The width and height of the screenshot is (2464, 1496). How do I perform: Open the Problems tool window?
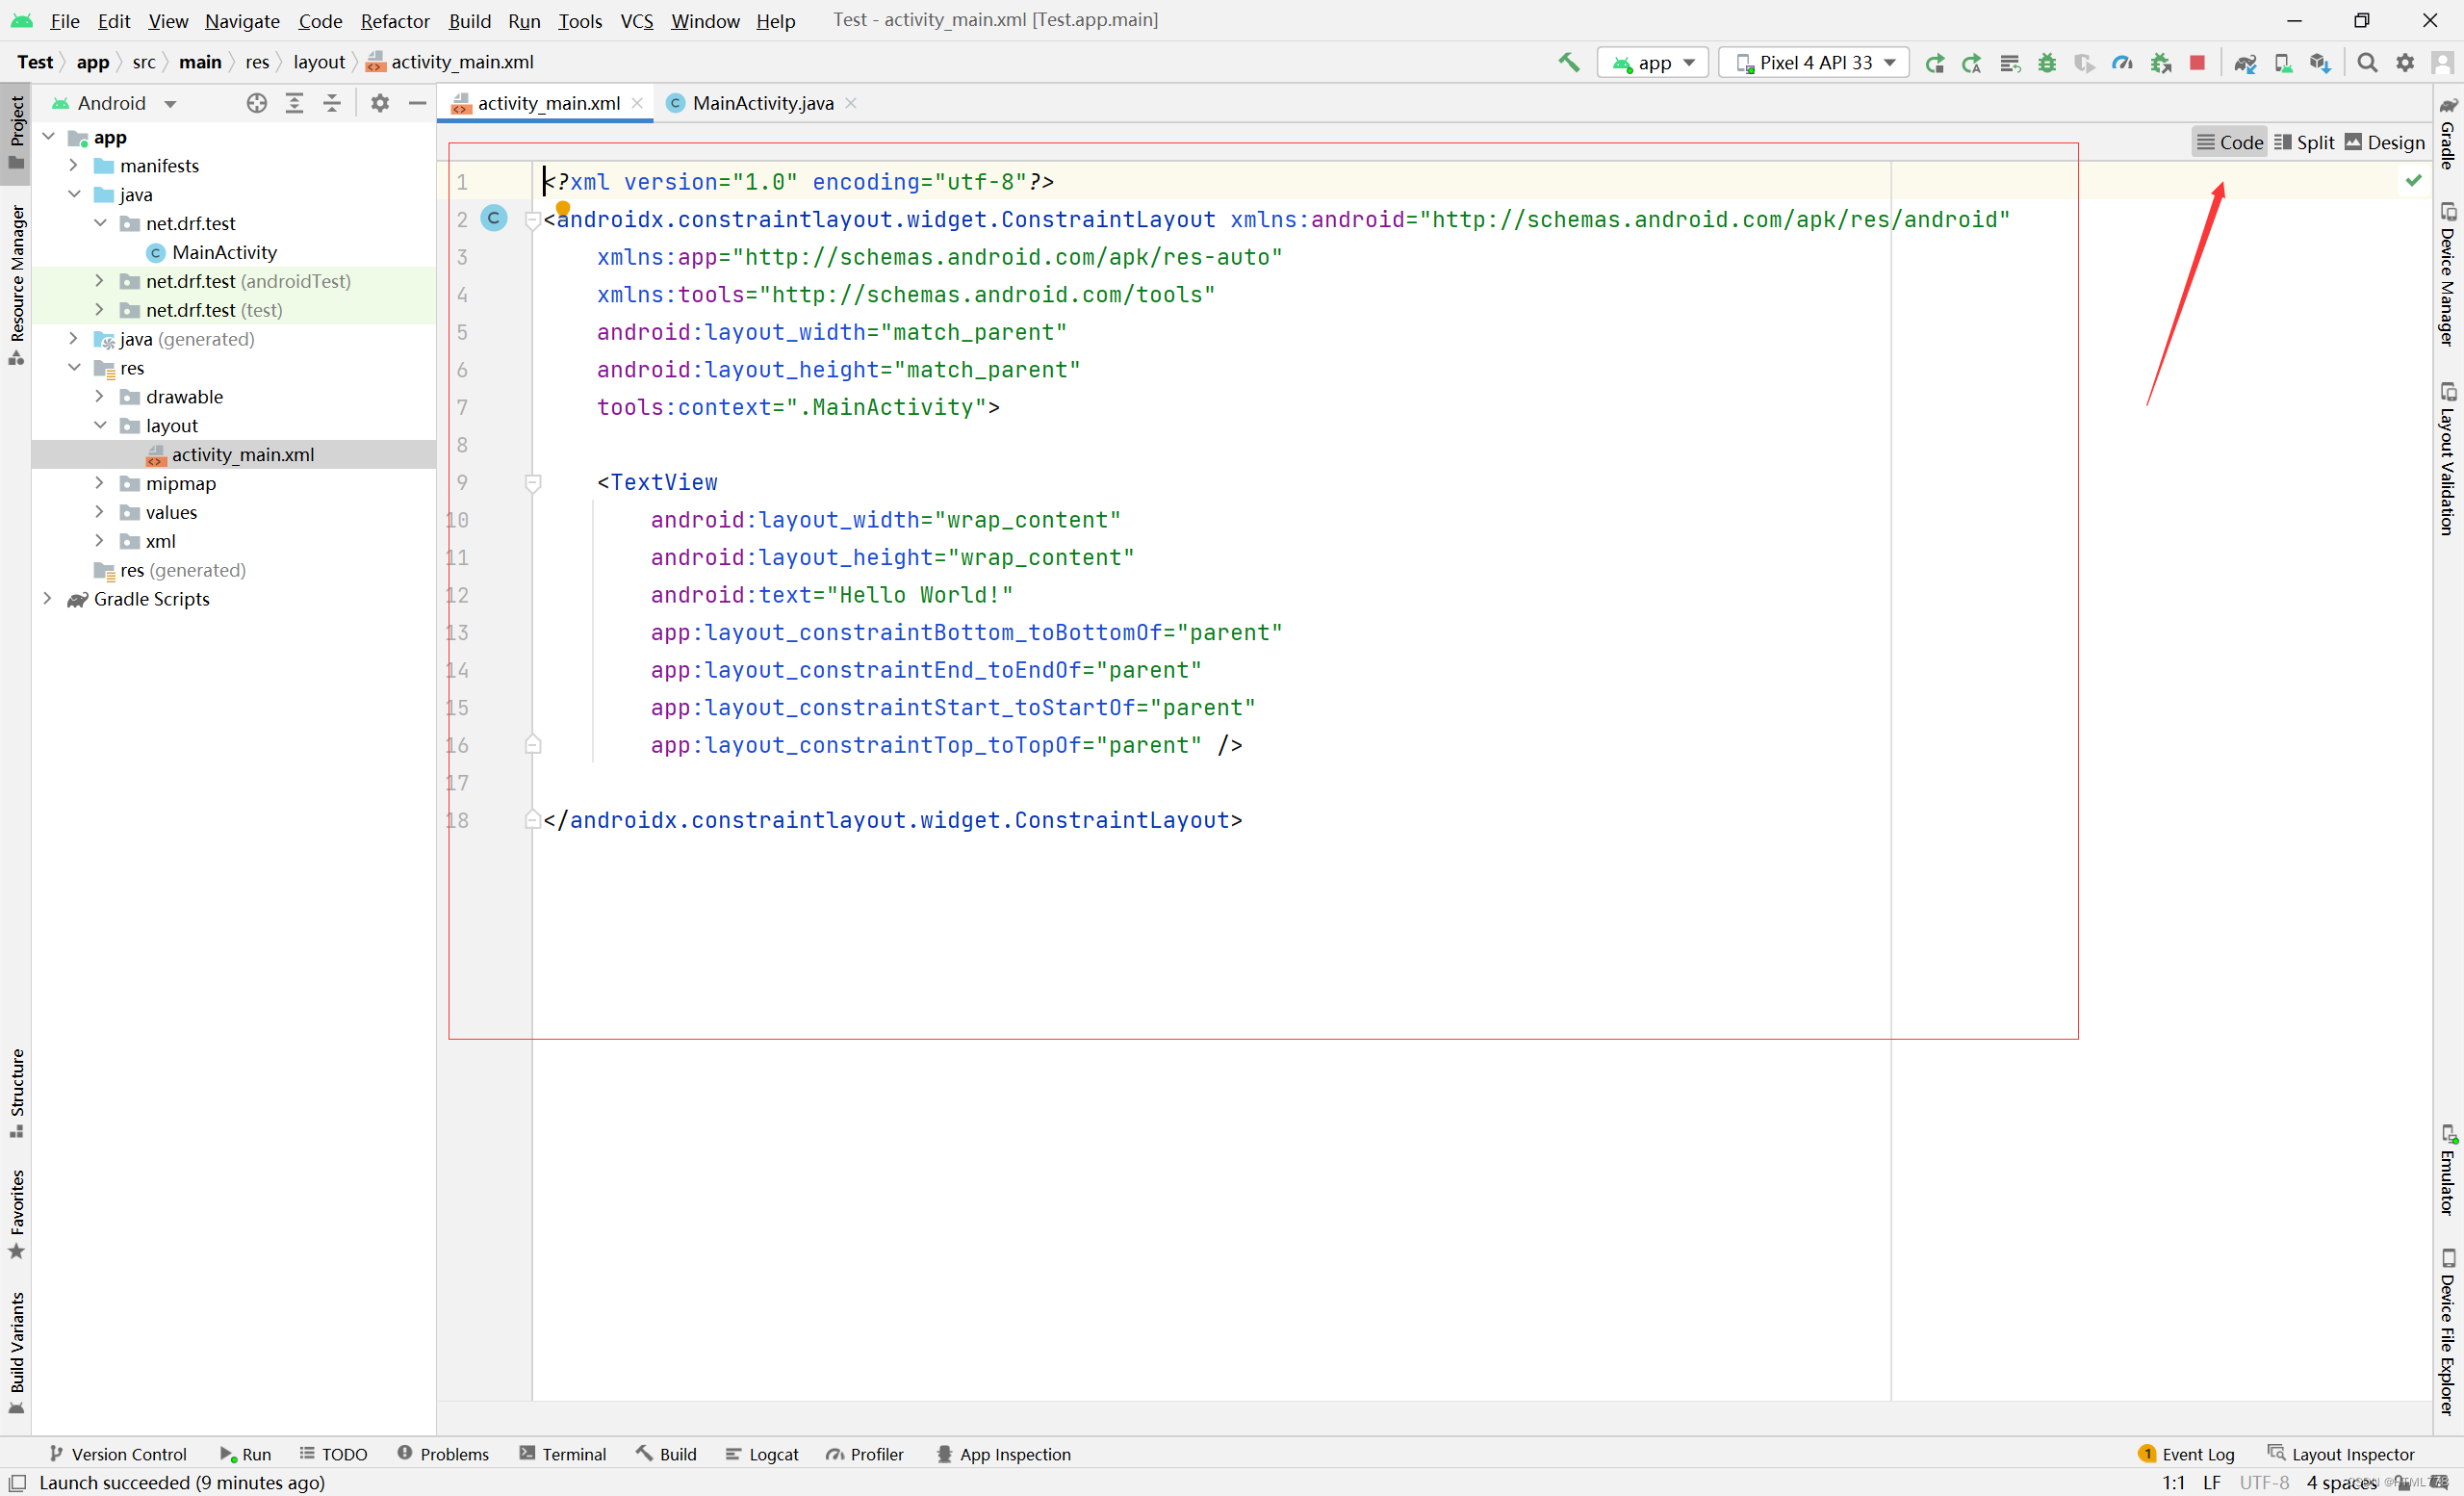[x=443, y=1454]
